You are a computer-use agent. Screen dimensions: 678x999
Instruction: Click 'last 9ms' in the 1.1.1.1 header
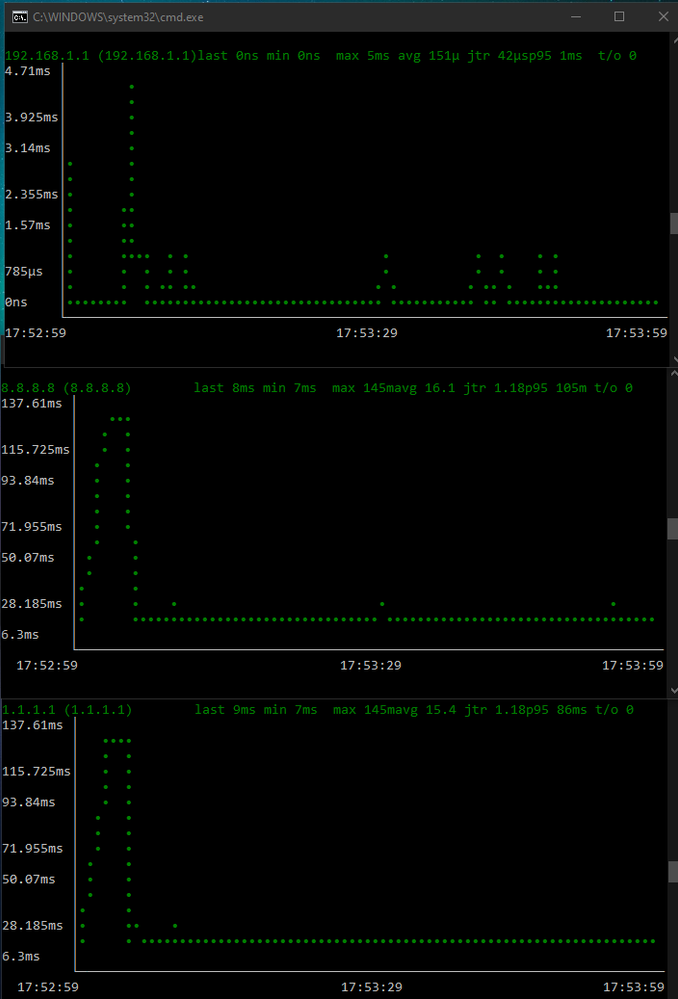pos(225,710)
